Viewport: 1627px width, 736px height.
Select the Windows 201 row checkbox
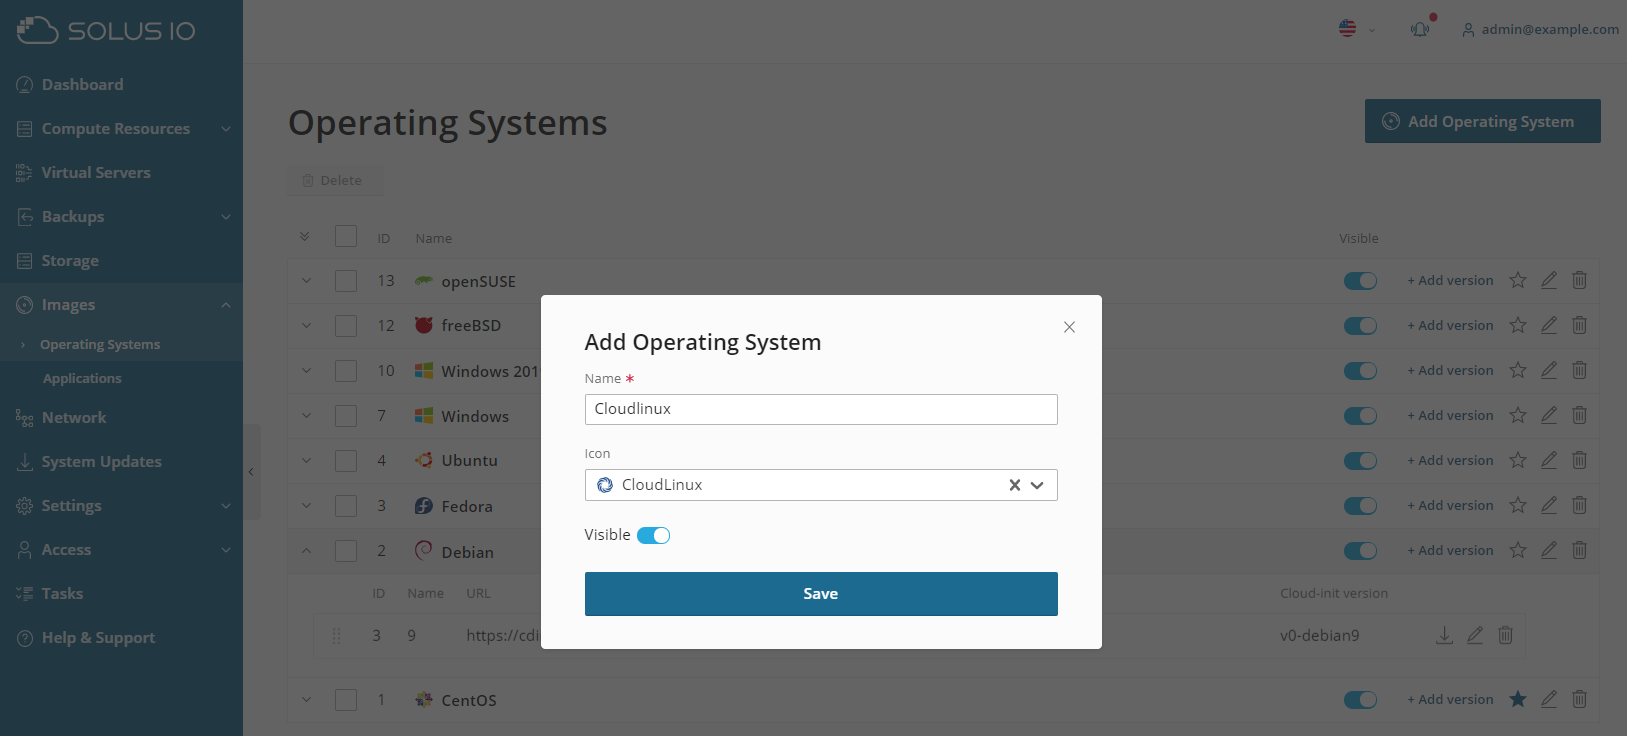click(x=346, y=371)
